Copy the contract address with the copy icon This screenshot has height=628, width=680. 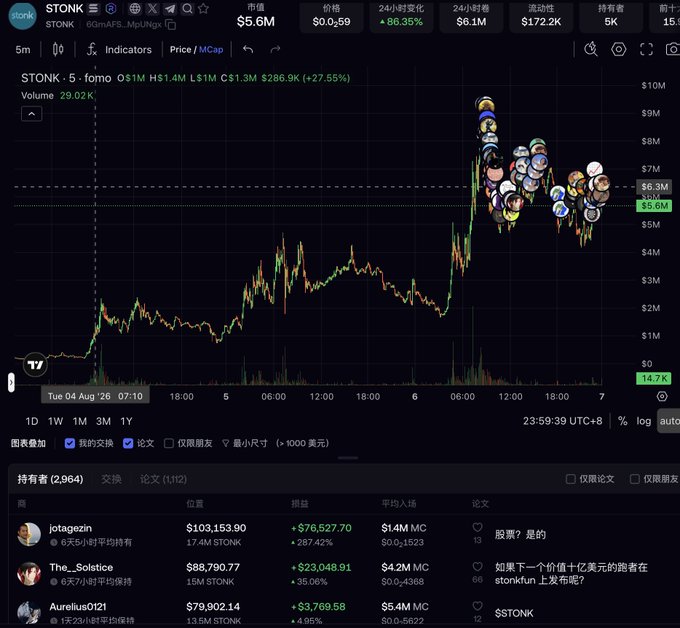(171, 25)
